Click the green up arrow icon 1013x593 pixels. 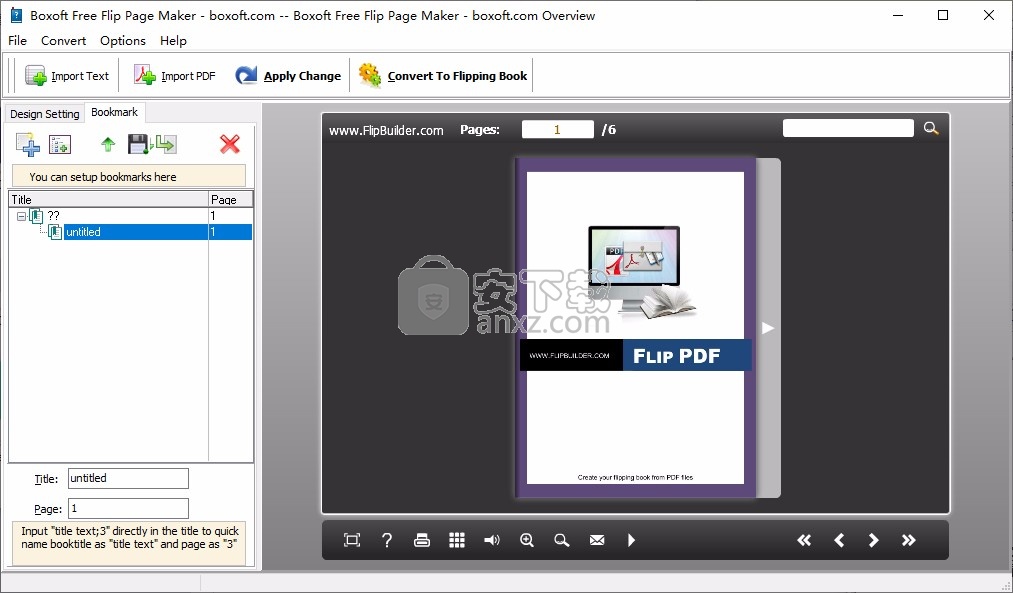coord(108,144)
